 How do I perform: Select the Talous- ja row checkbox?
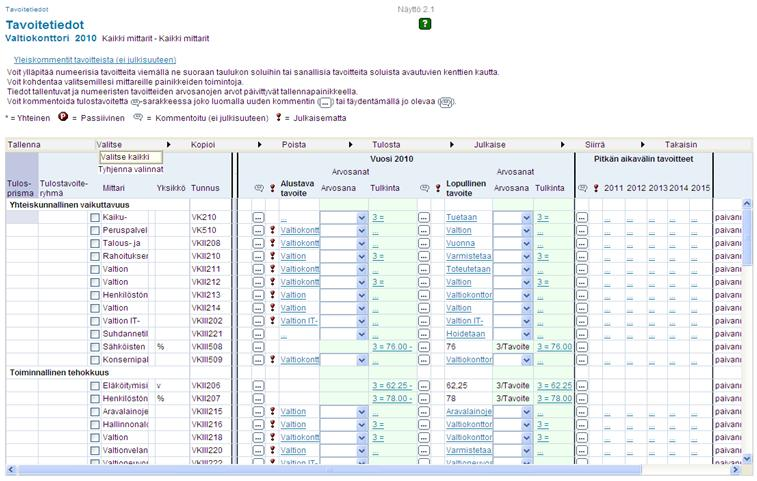95,243
